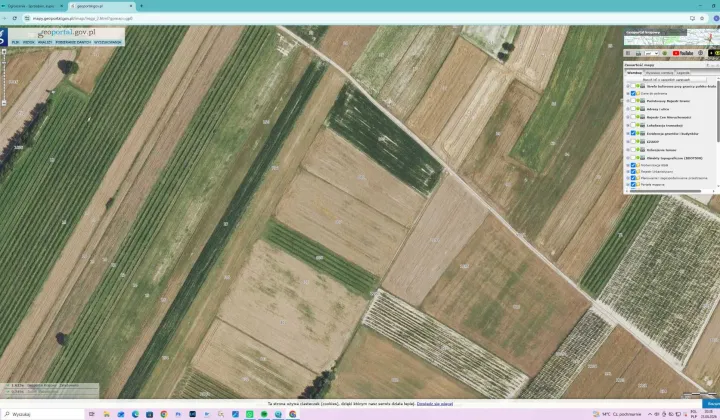This screenshot has height=420, width=720.
Task: Click the layer panel horizontal scrollbar
Action: click(665, 191)
